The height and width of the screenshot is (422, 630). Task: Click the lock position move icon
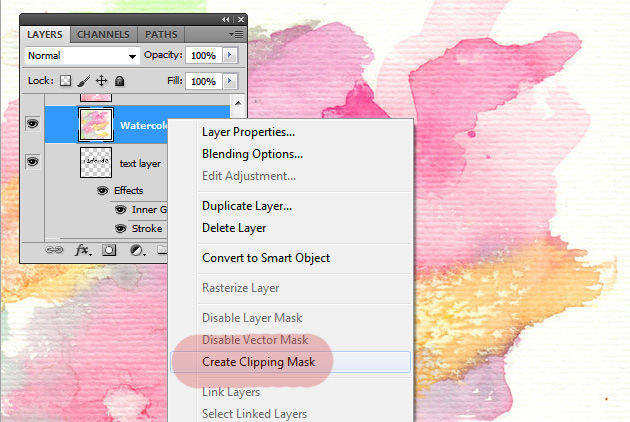[103, 81]
